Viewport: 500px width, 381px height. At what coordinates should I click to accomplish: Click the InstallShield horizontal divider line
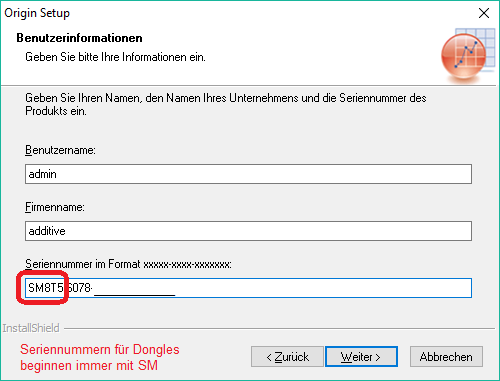point(279,329)
